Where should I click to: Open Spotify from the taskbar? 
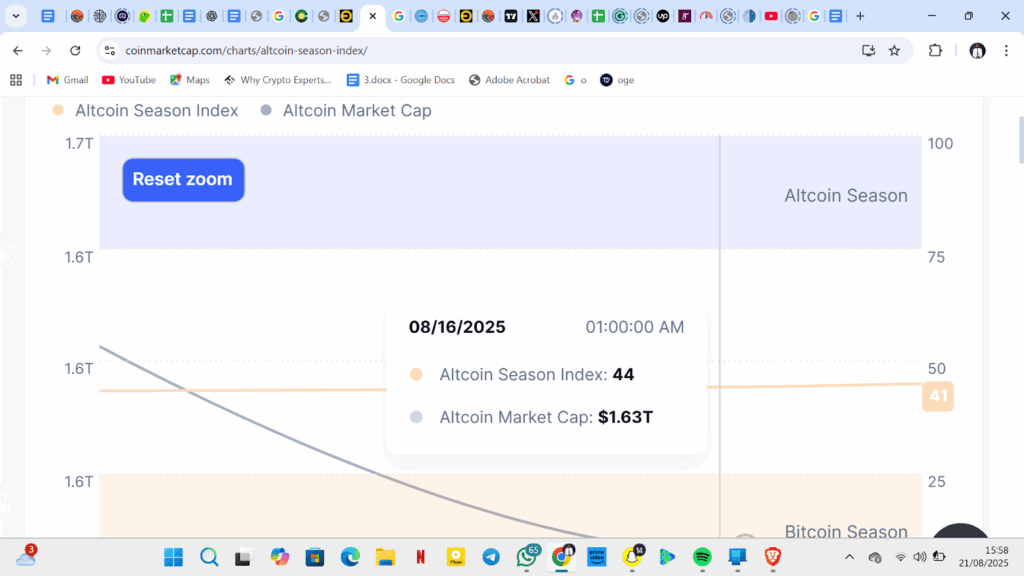pos(702,557)
